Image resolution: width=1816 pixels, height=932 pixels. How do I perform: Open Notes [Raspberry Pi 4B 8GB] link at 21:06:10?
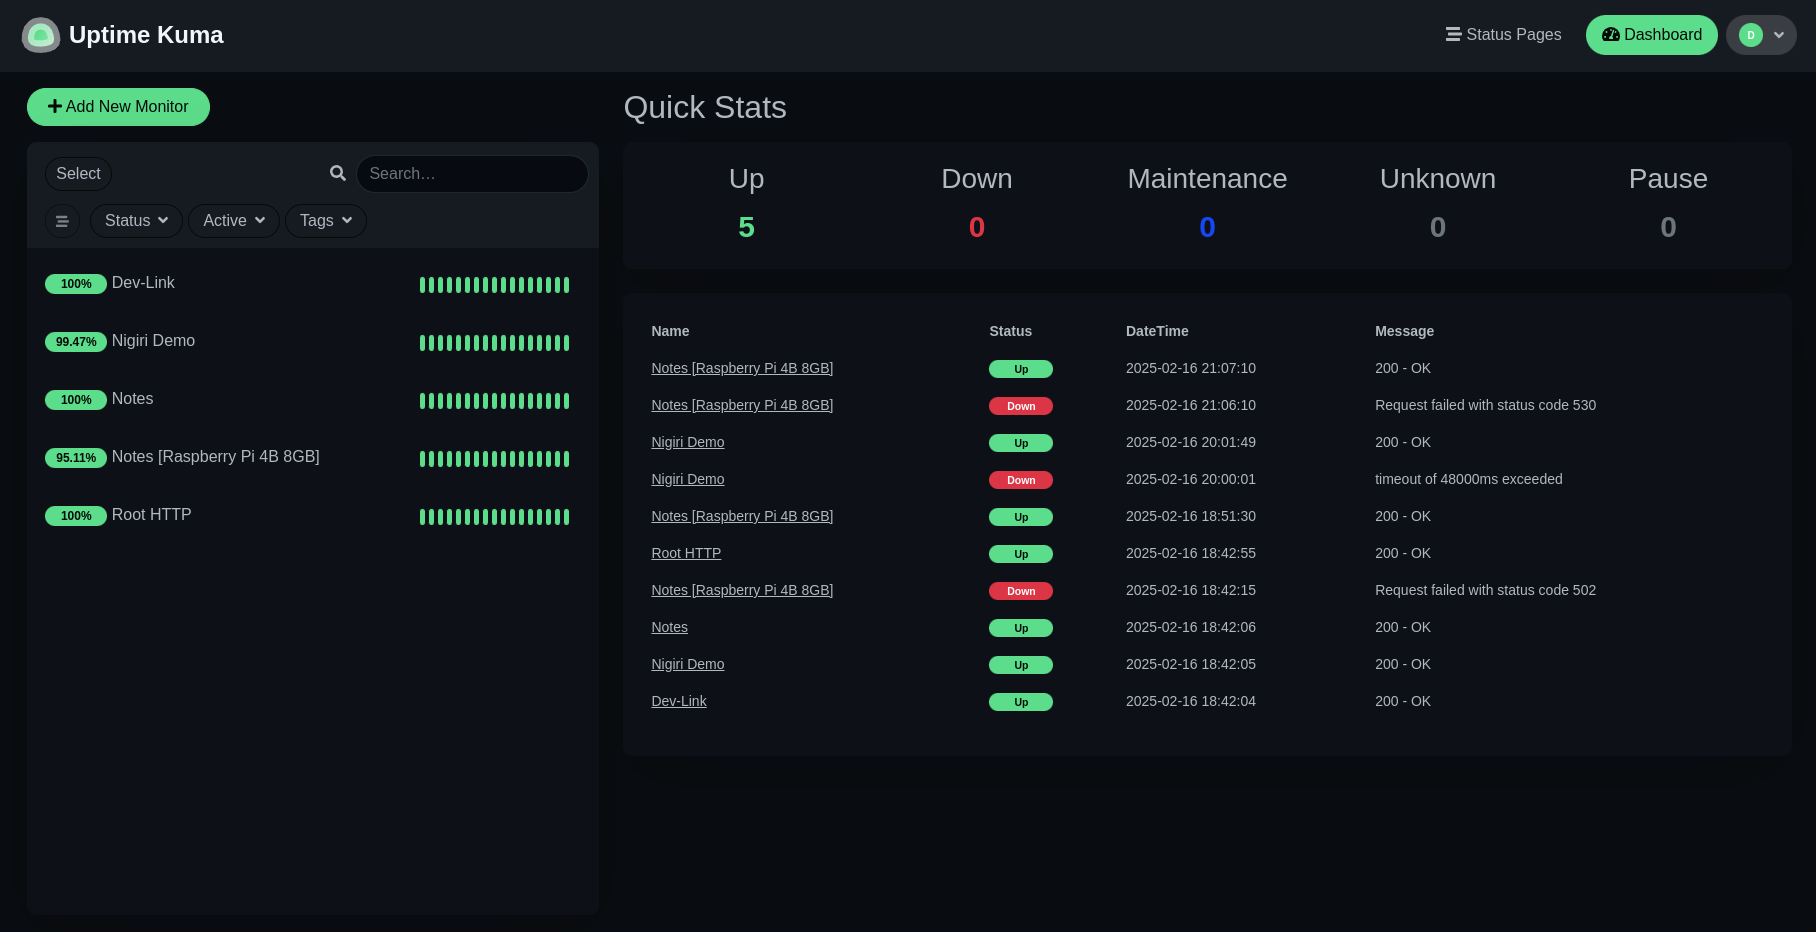pos(742,405)
